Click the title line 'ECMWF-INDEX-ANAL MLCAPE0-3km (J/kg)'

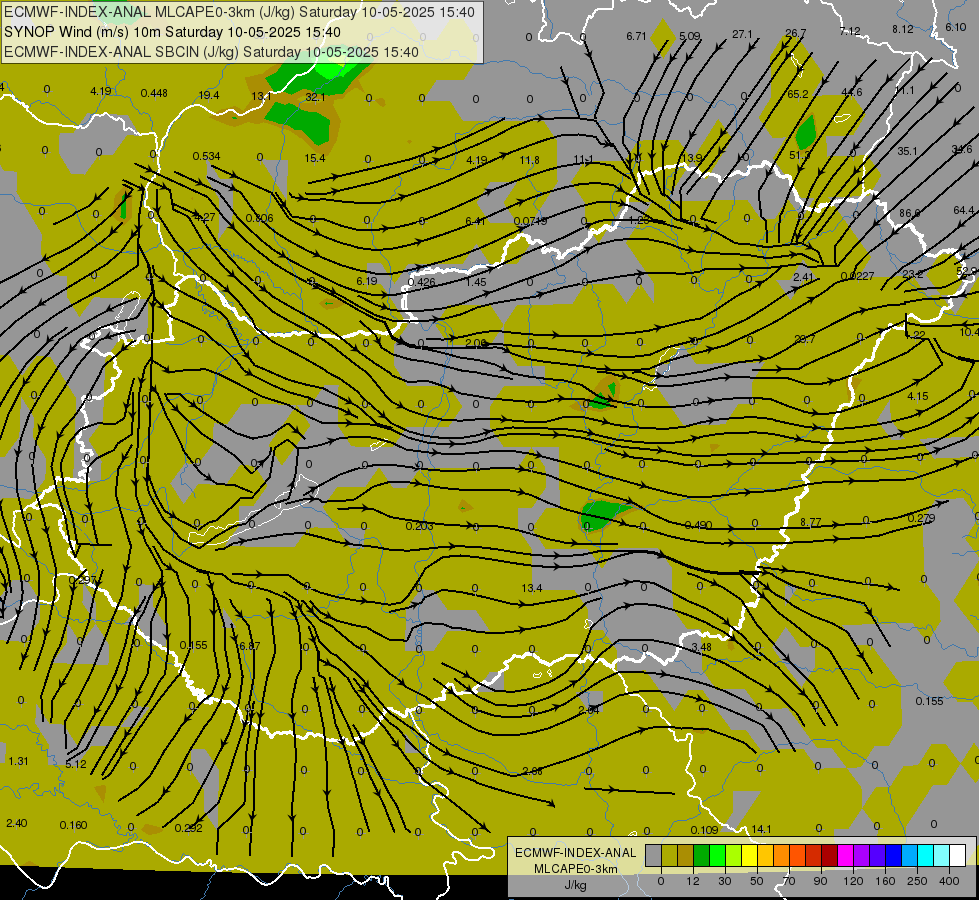[x=239, y=12]
